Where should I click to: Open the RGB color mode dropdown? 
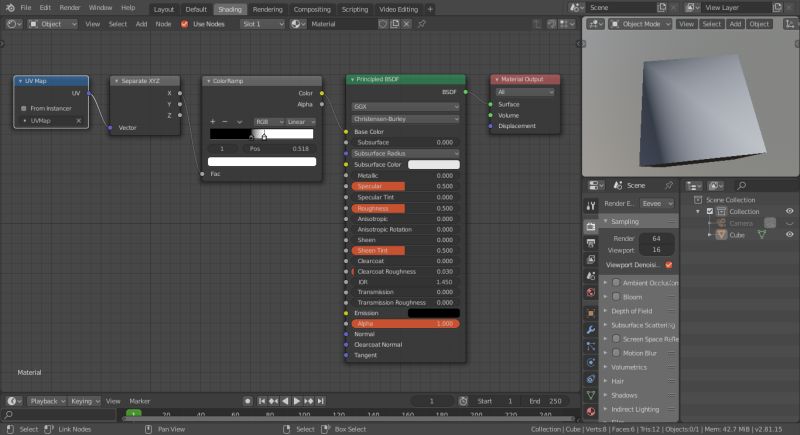pos(269,122)
